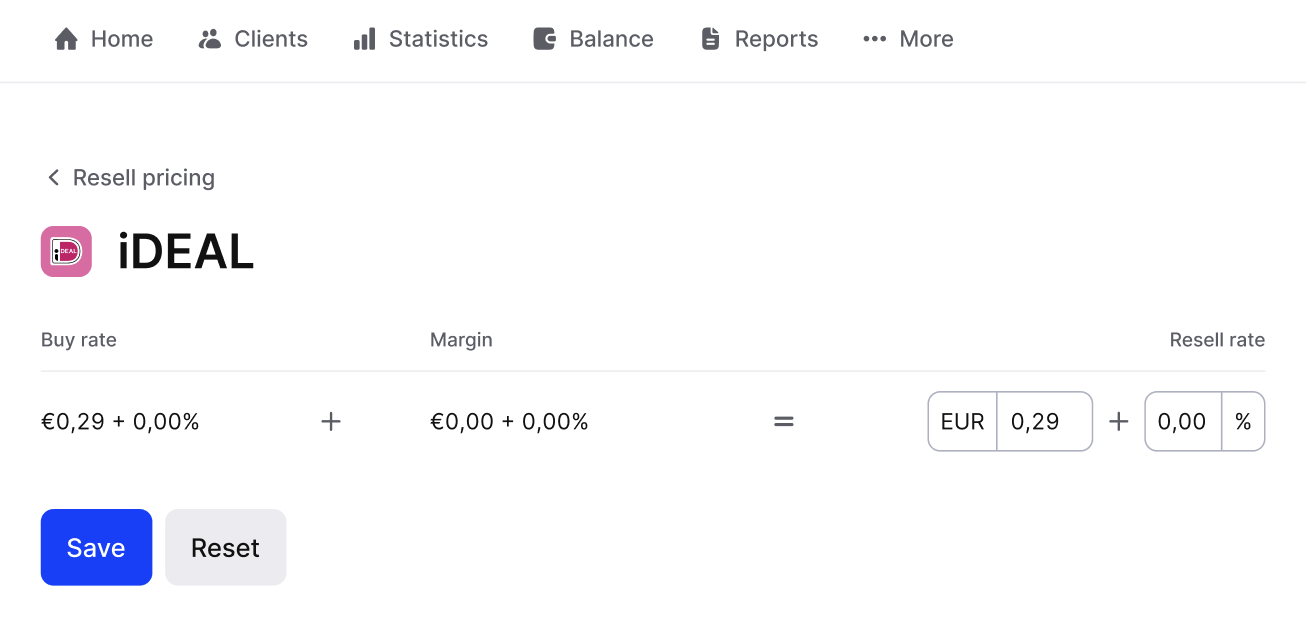Return to Resell pricing link
Viewport: 1306px width, 620px height.
click(x=143, y=178)
